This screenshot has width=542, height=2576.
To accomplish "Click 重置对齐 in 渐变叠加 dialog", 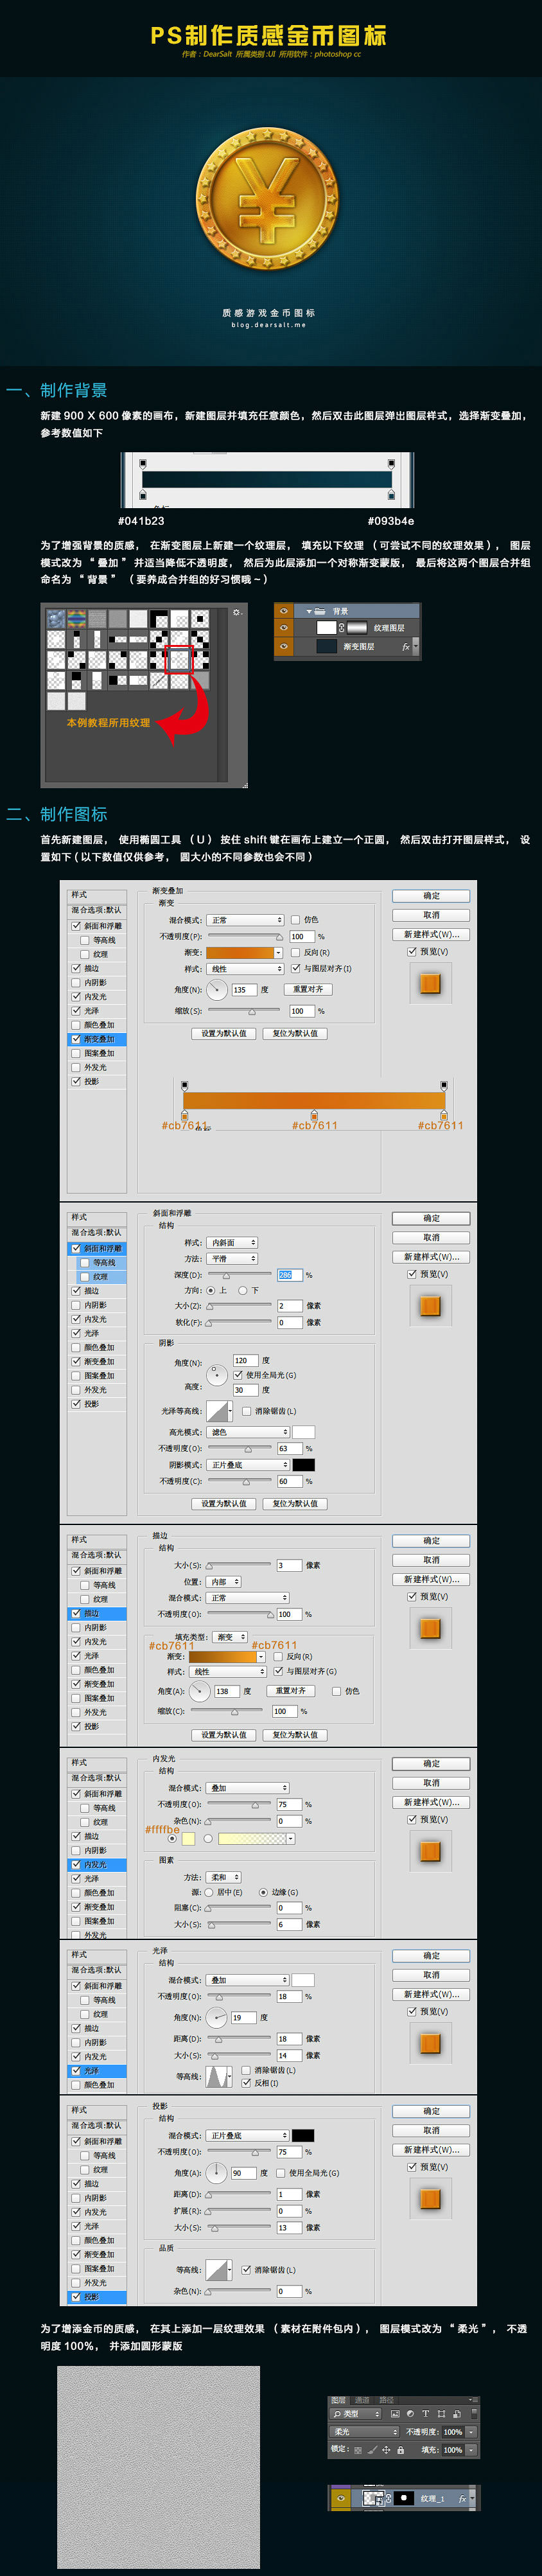I will point(308,989).
